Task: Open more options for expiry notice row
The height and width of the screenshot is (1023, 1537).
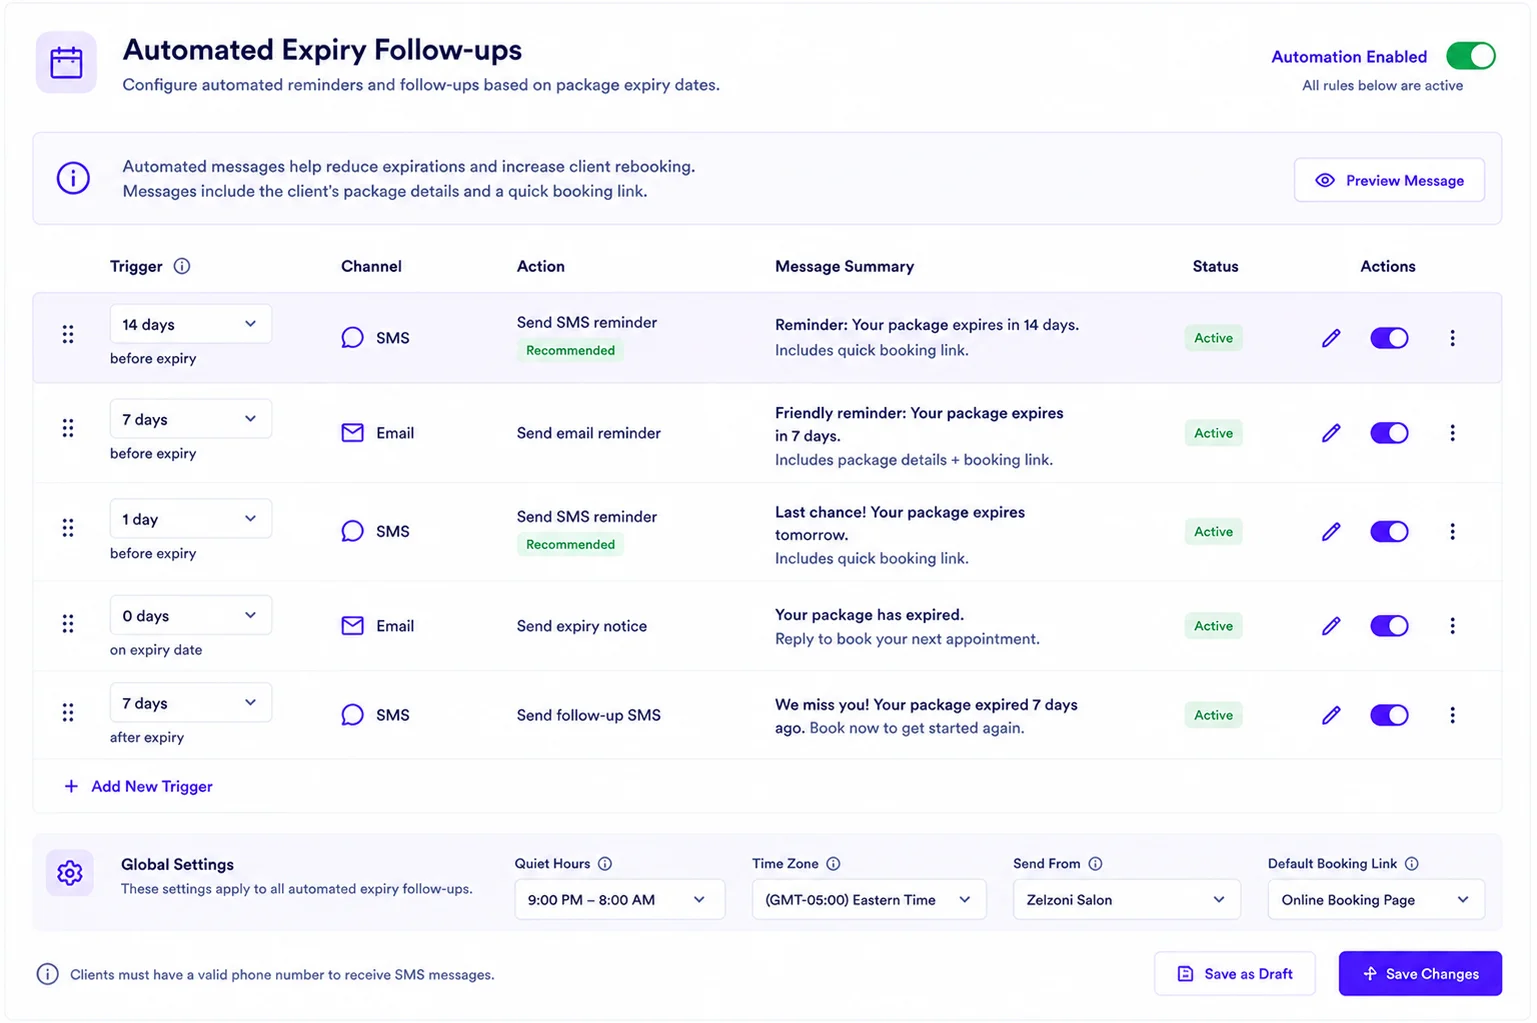Action: point(1452,626)
